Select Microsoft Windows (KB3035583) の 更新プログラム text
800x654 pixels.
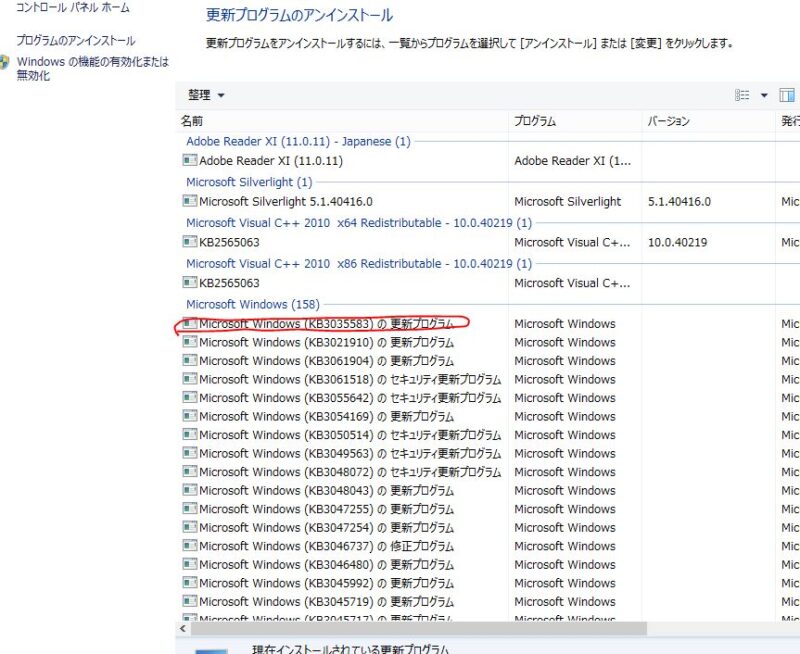coord(327,324)
